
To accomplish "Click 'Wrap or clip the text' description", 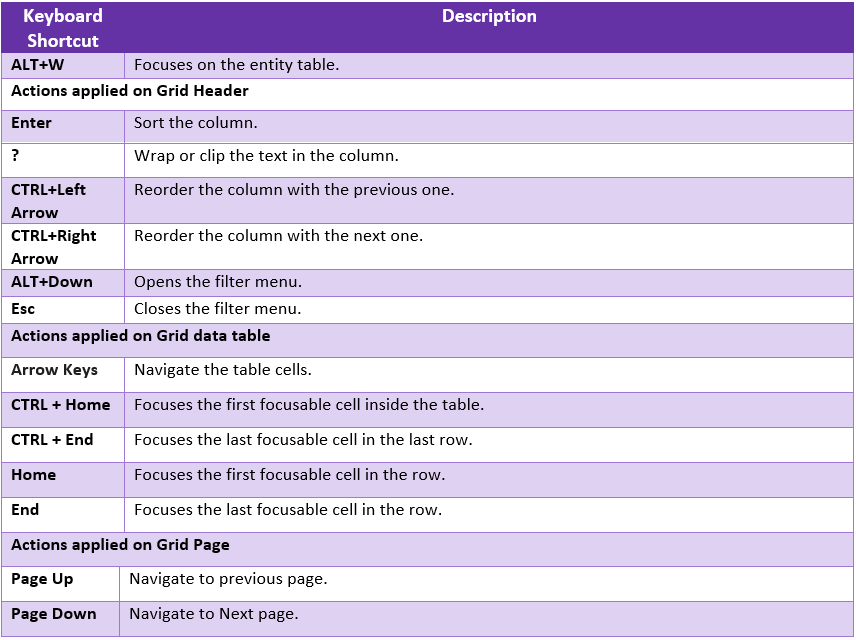I will point(266,156).
